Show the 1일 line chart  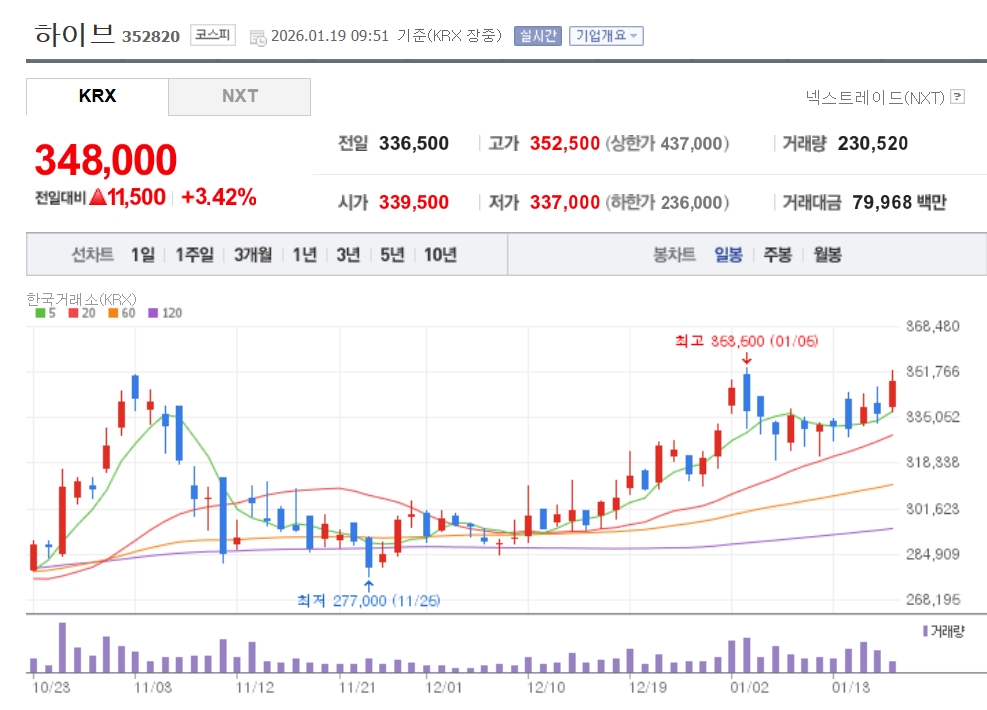coord(143,255)
